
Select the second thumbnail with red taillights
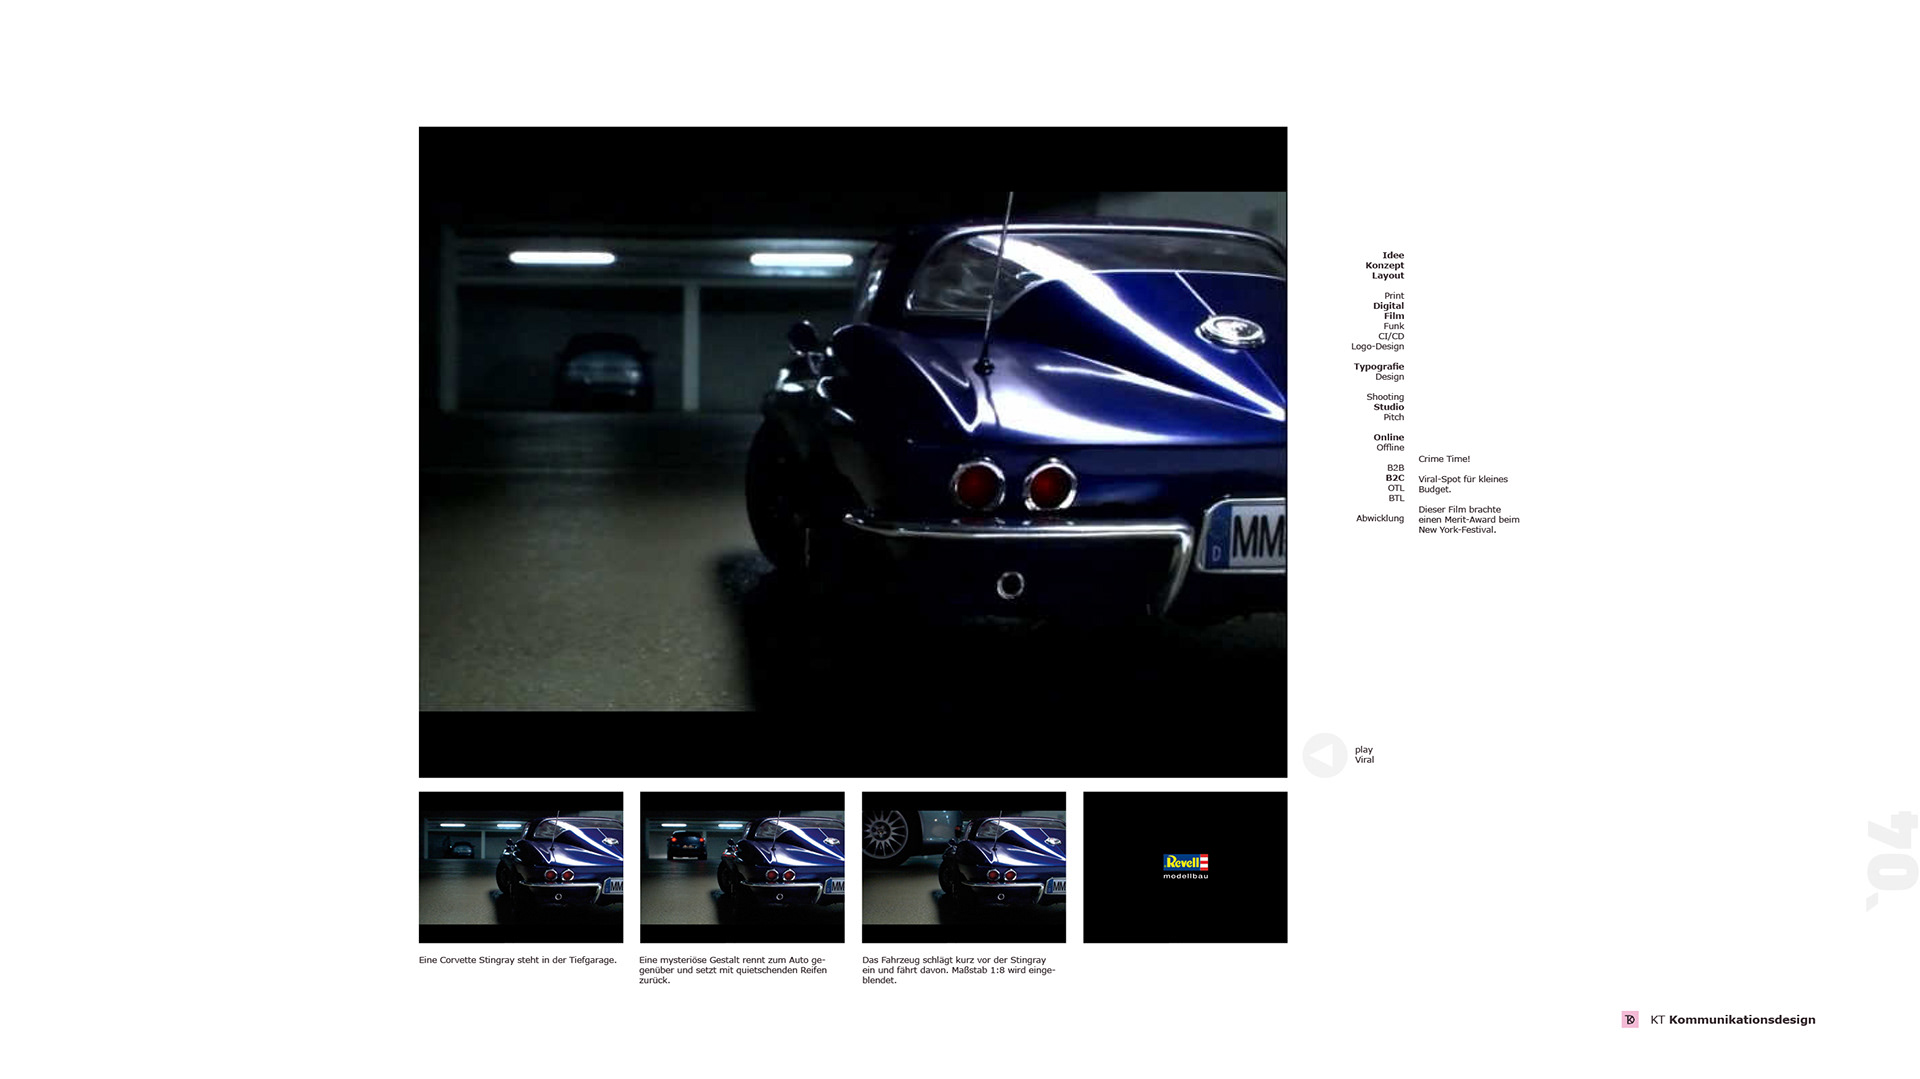point(742,867)
